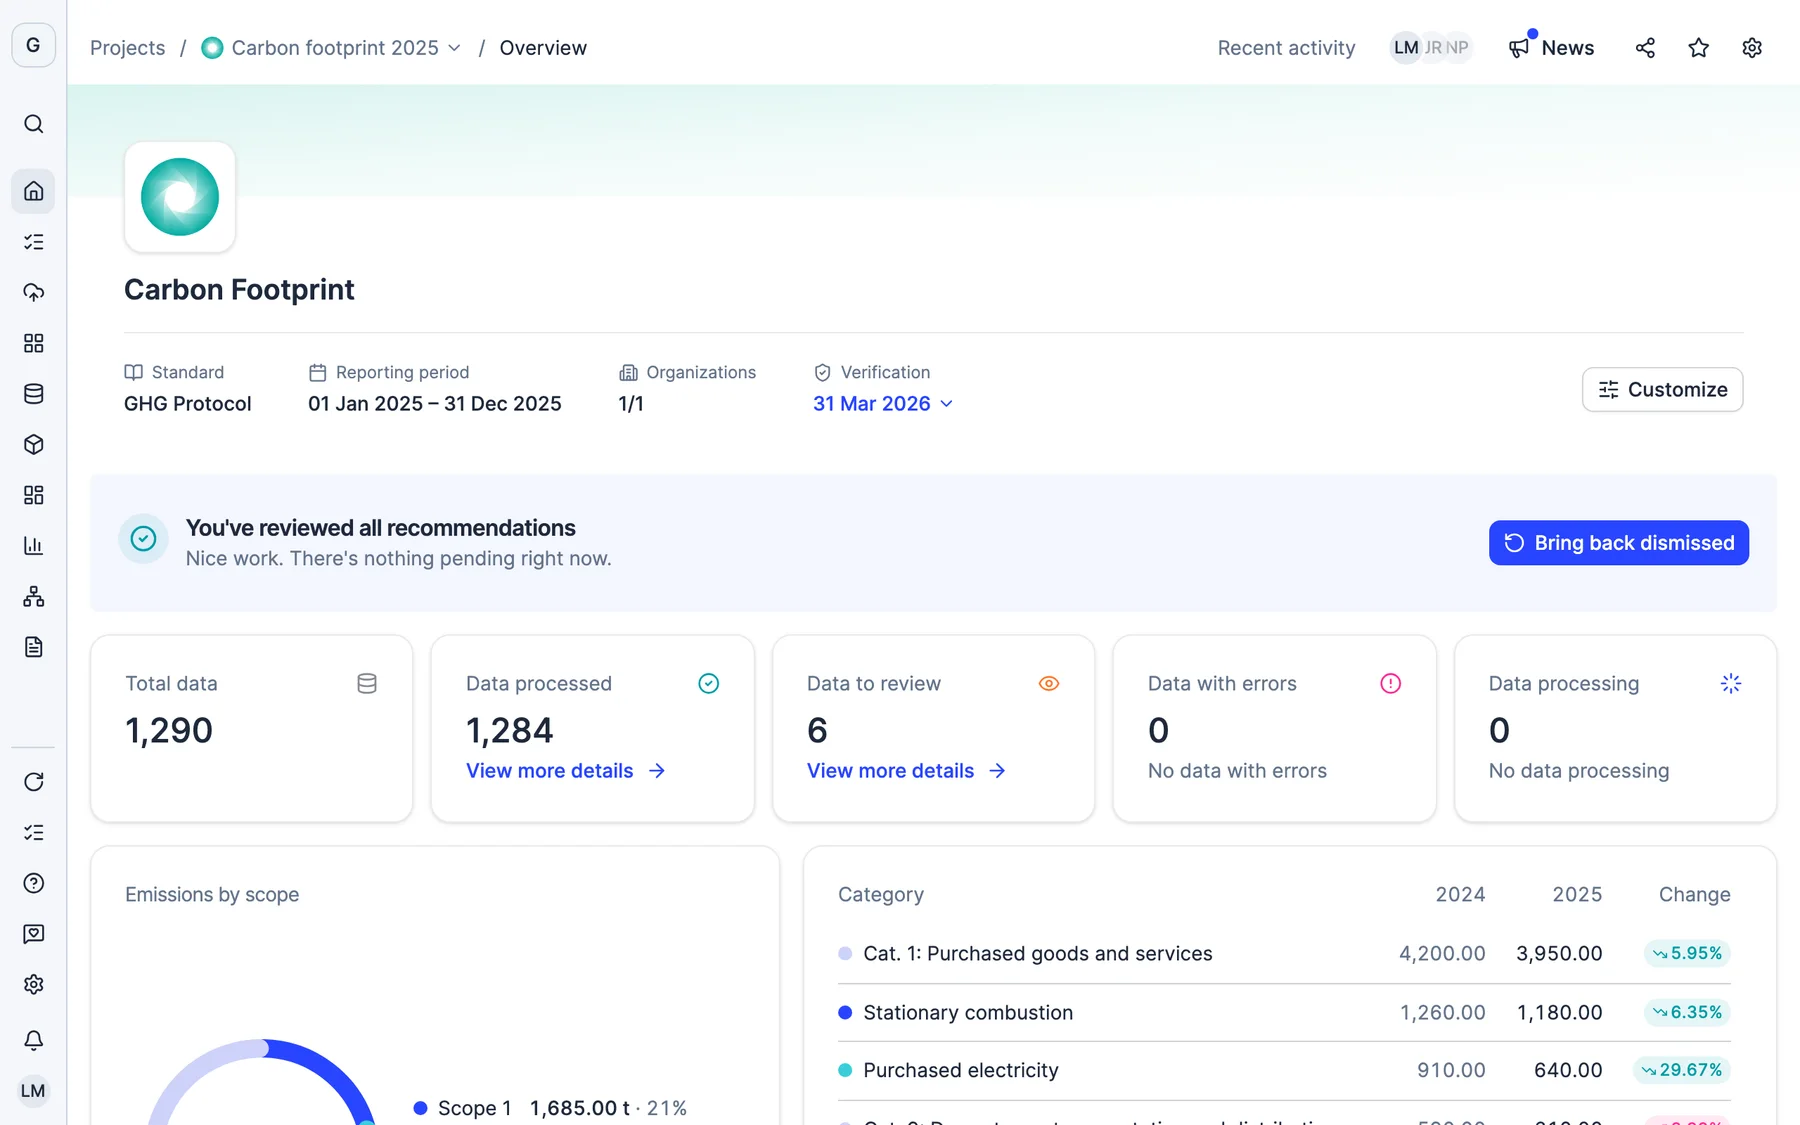Open the bar chart analytics icon
This screenshot has height=1125, width=1800.
(33, 546)
